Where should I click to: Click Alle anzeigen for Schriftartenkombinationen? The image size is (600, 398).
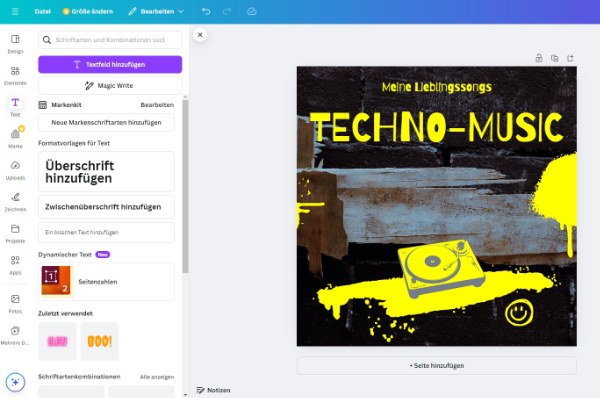pos(157,377)
